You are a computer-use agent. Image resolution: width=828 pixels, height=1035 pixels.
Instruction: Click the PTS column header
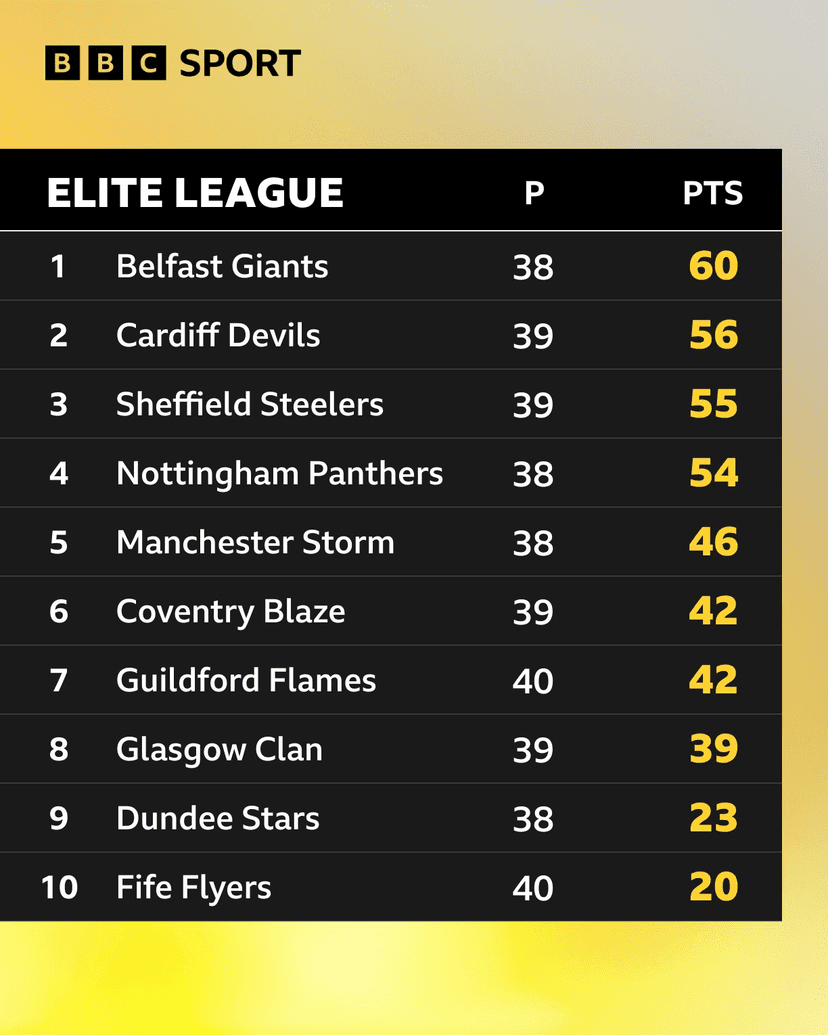coord(713,193)
